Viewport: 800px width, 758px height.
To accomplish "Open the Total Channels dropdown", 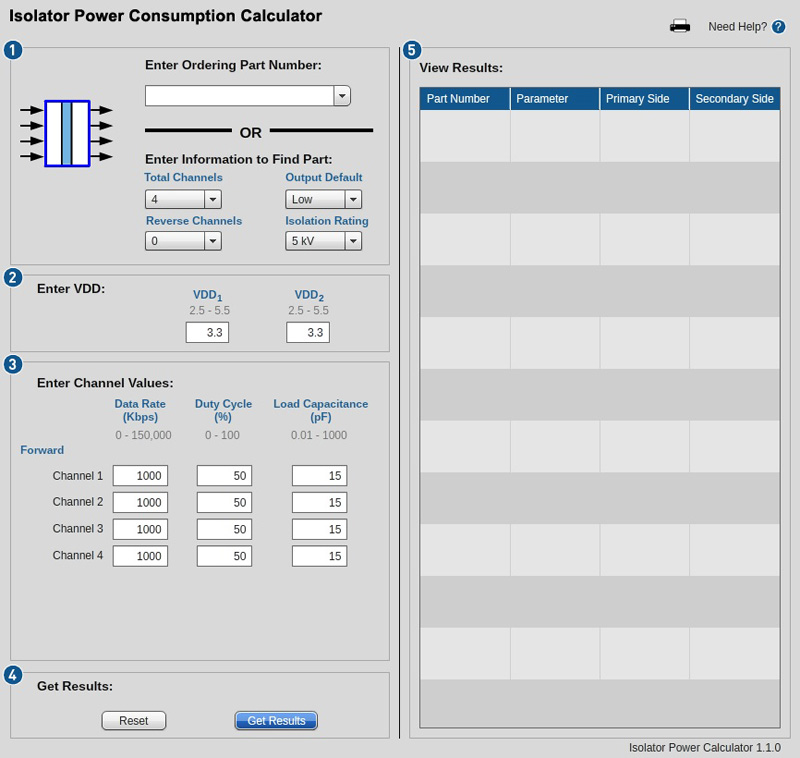I will (x=212, y=199).
